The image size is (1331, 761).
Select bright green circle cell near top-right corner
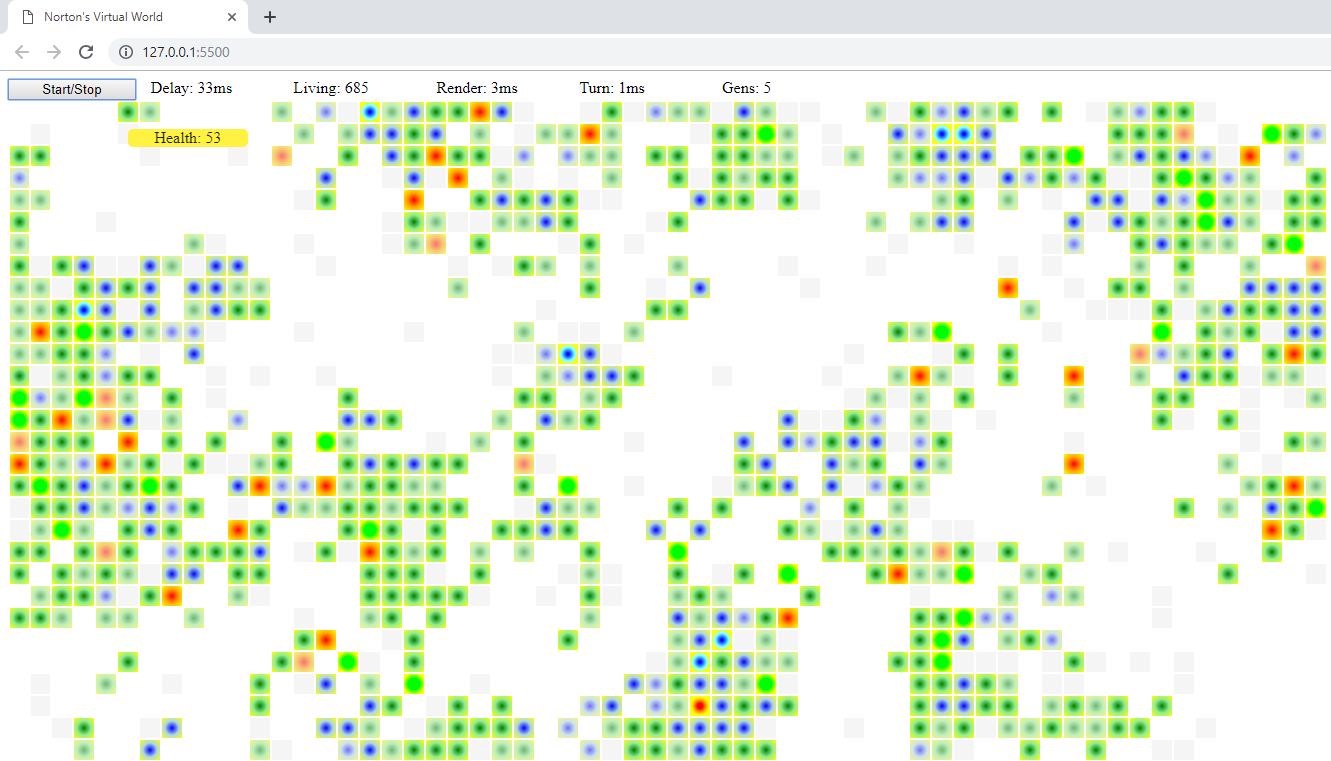tap(1272, 133)
